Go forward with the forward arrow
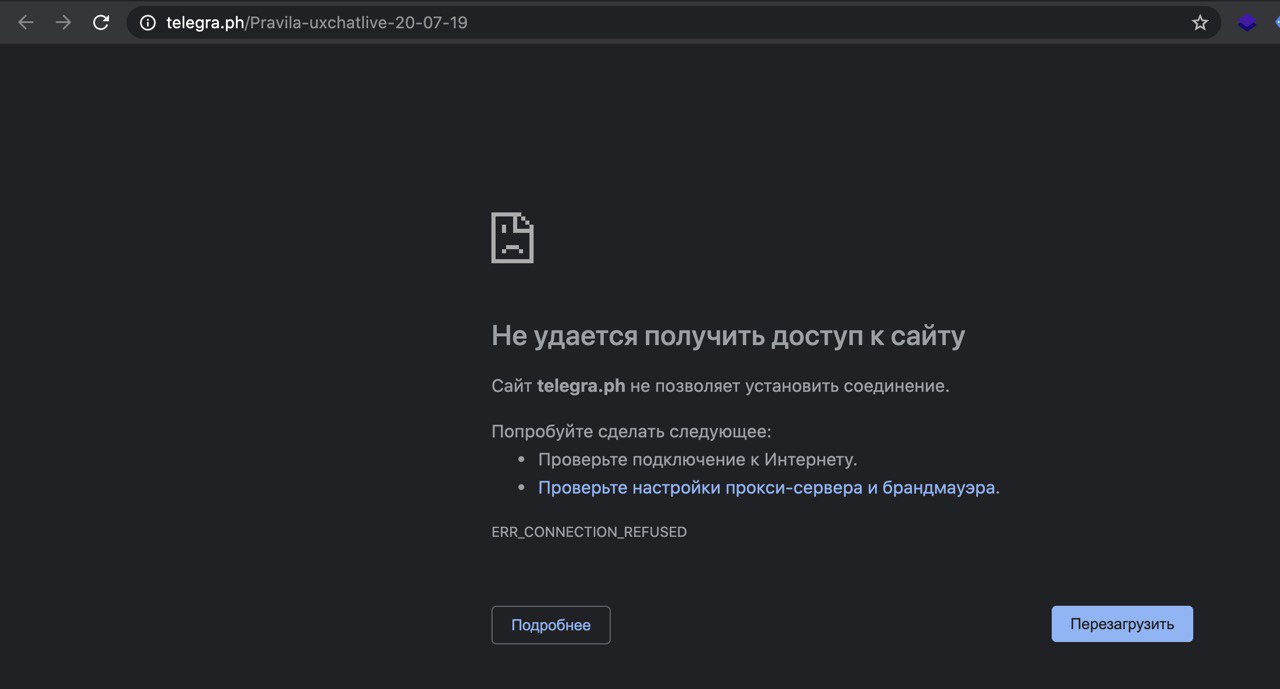Viewport: 1280px width, 689px height. [x=63, y=22]
